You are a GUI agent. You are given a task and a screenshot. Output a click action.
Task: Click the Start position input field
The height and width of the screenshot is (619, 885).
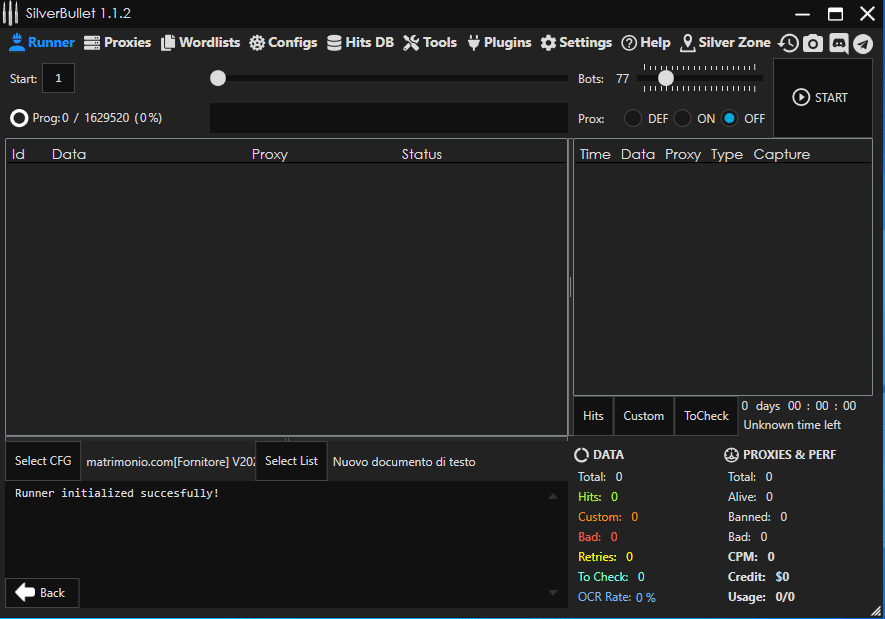58,78
